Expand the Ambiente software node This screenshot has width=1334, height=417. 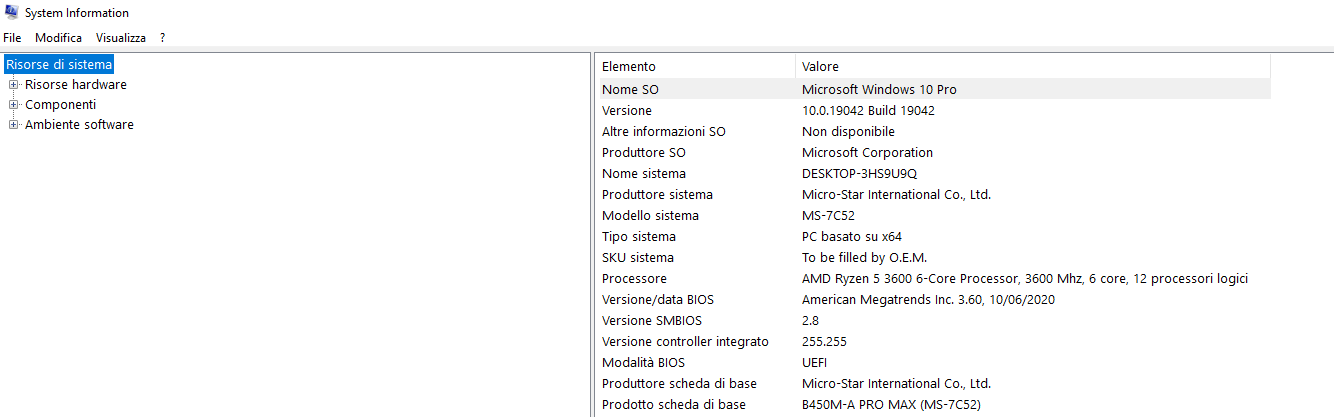[x=14, y=125]
